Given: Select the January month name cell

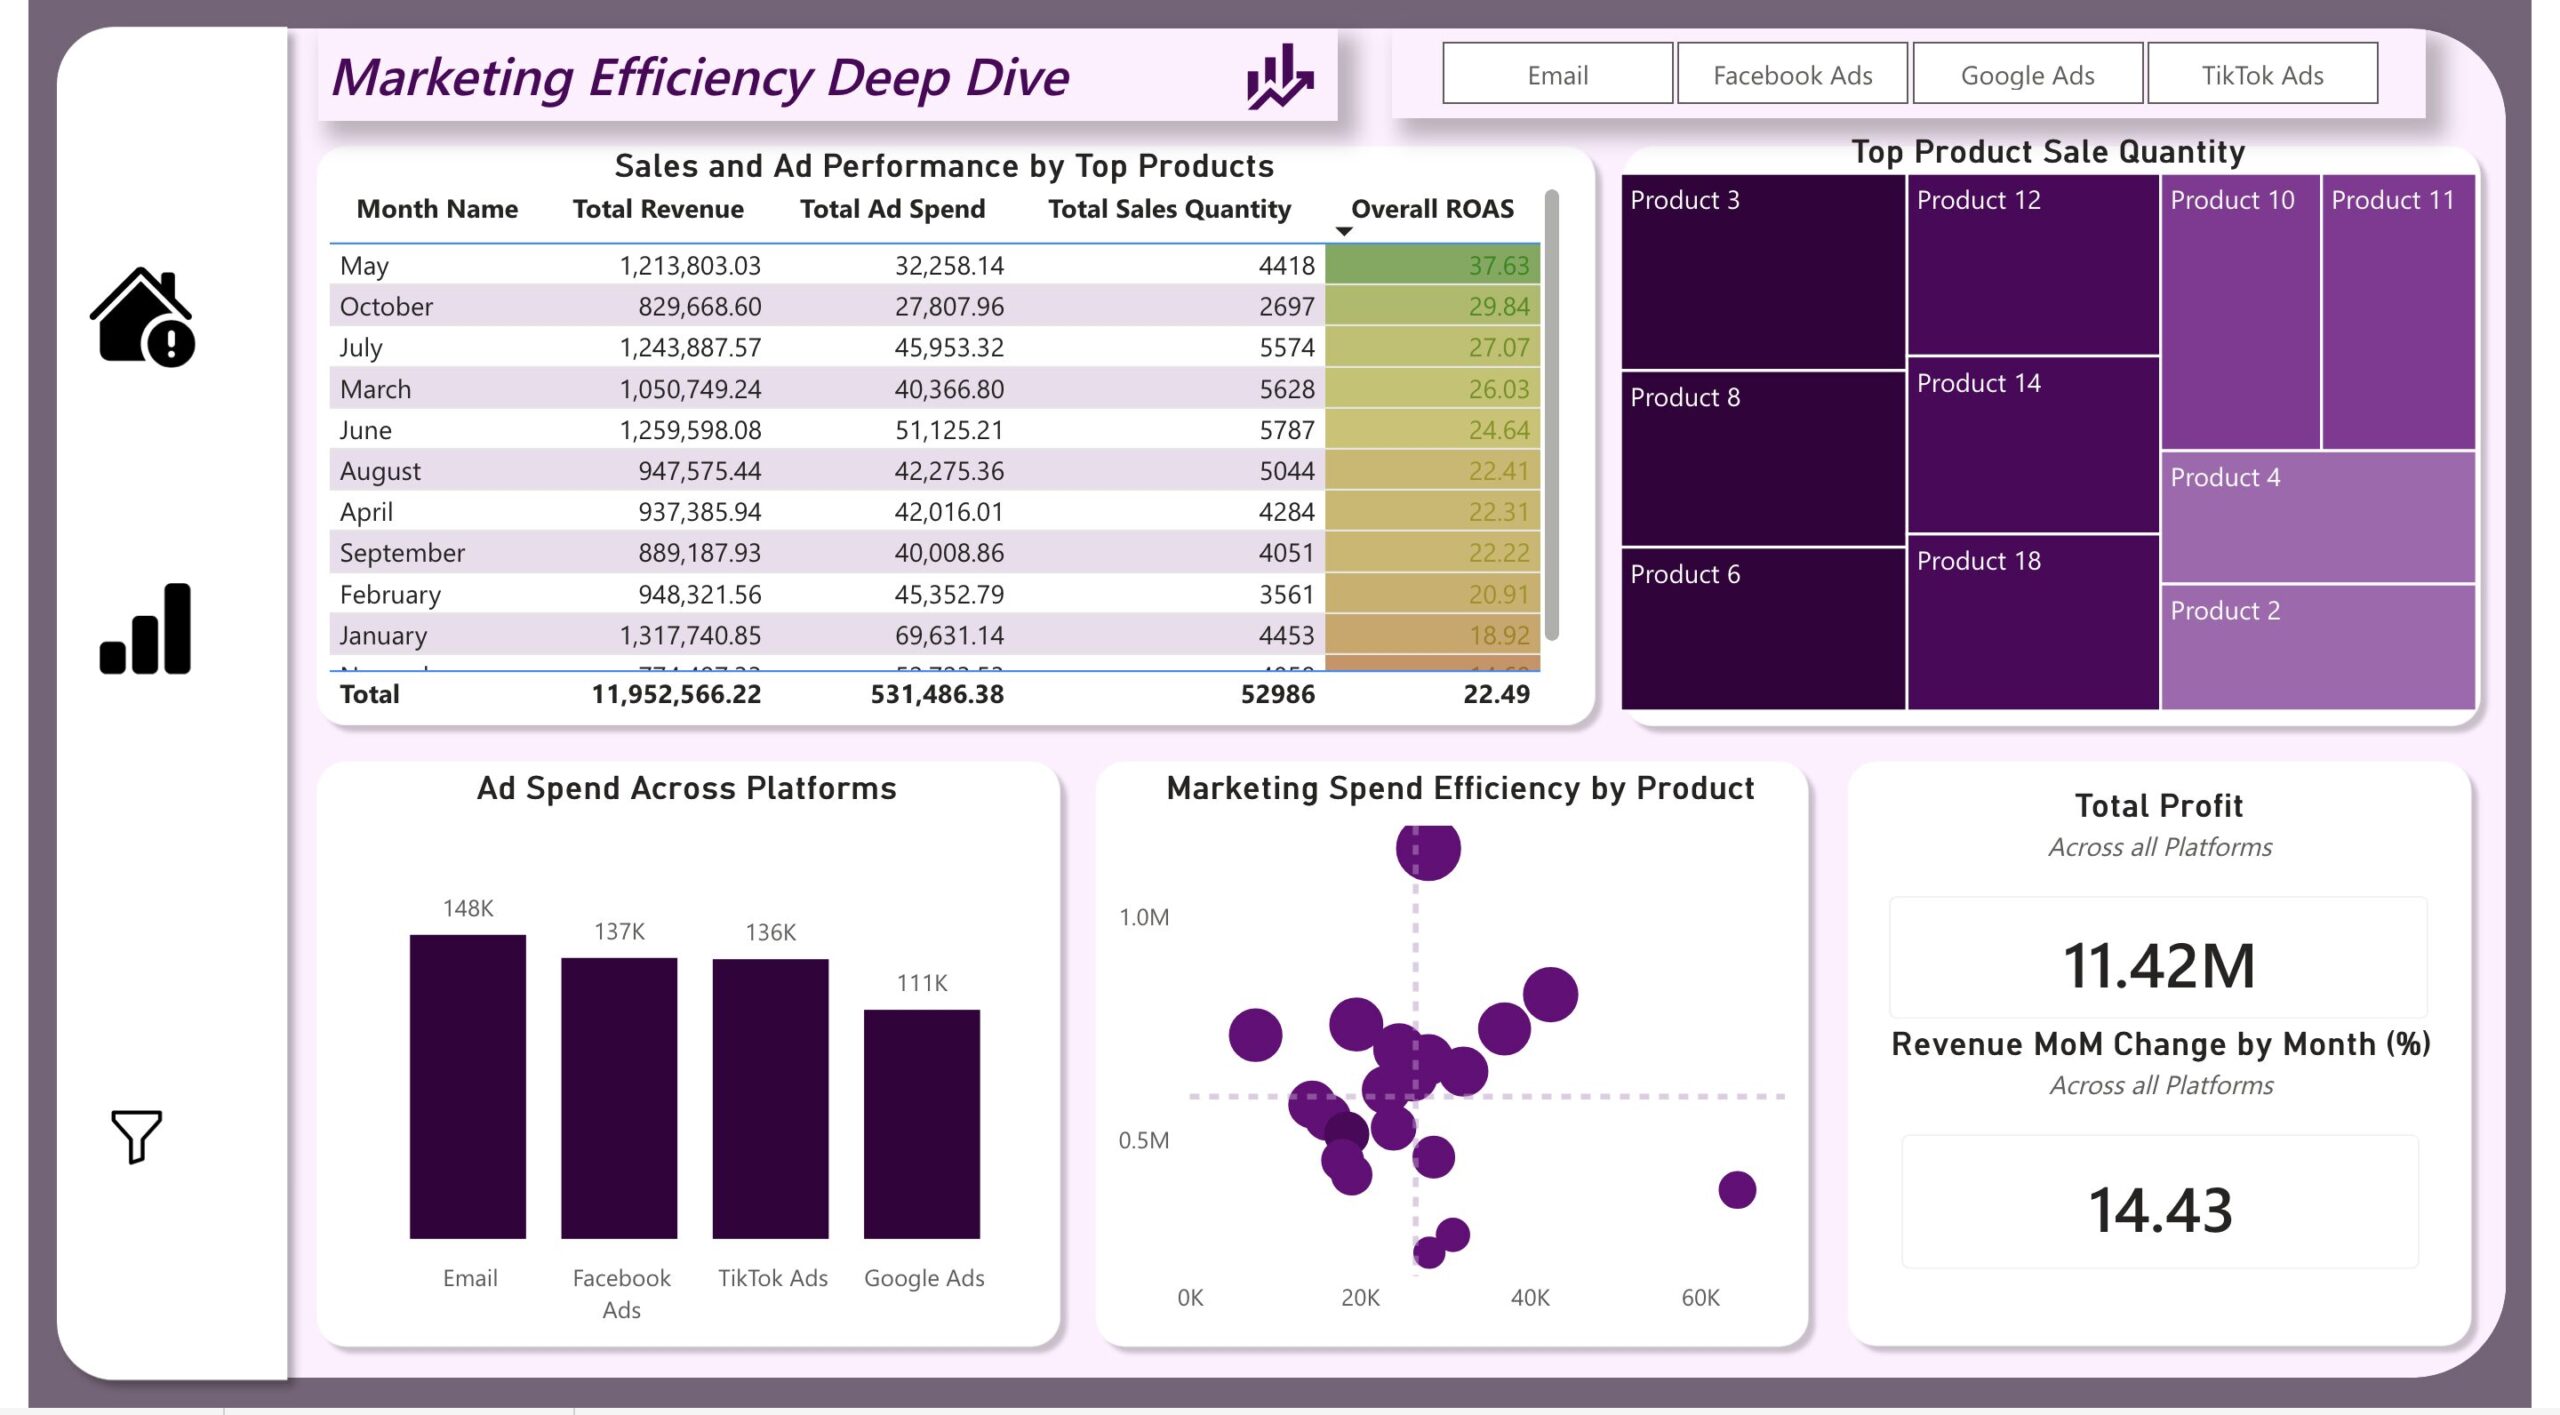Looking at the screenshot, I should (x=383, y=635).
